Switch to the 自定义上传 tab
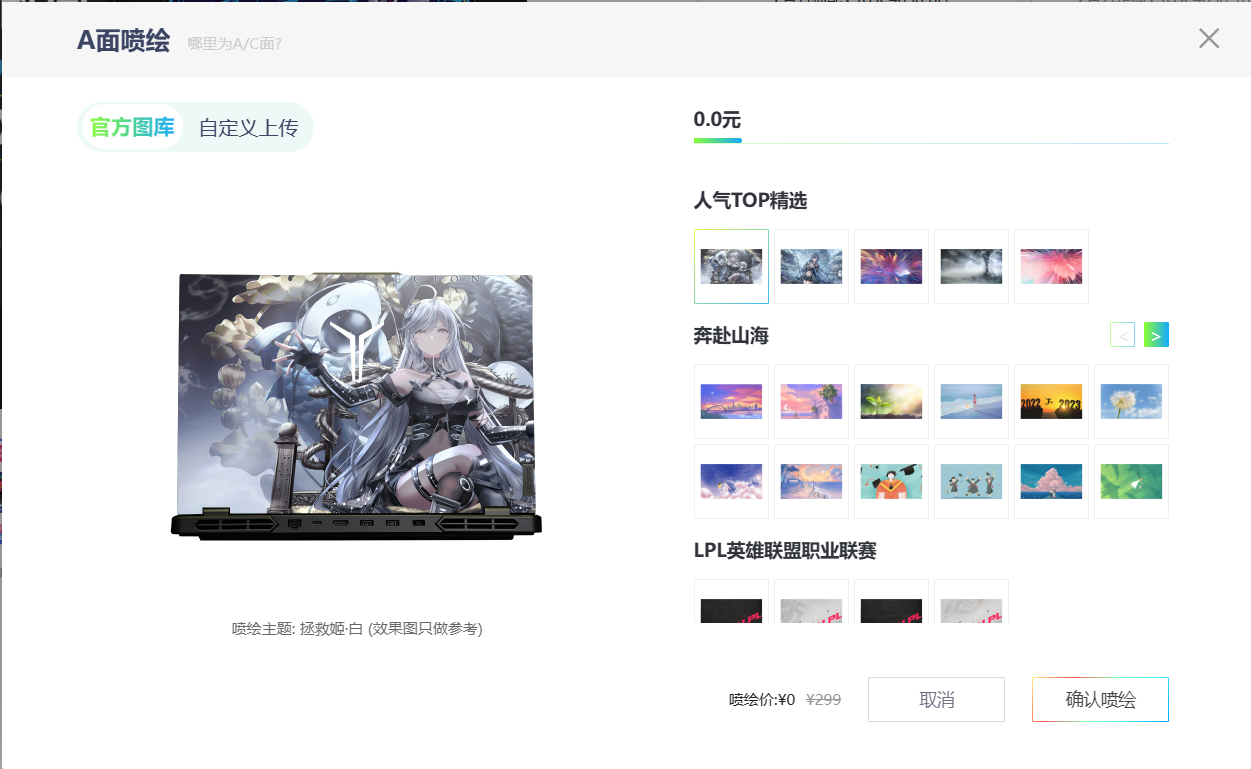Viewport: 1251px width, 769px height. click(248, 128)
